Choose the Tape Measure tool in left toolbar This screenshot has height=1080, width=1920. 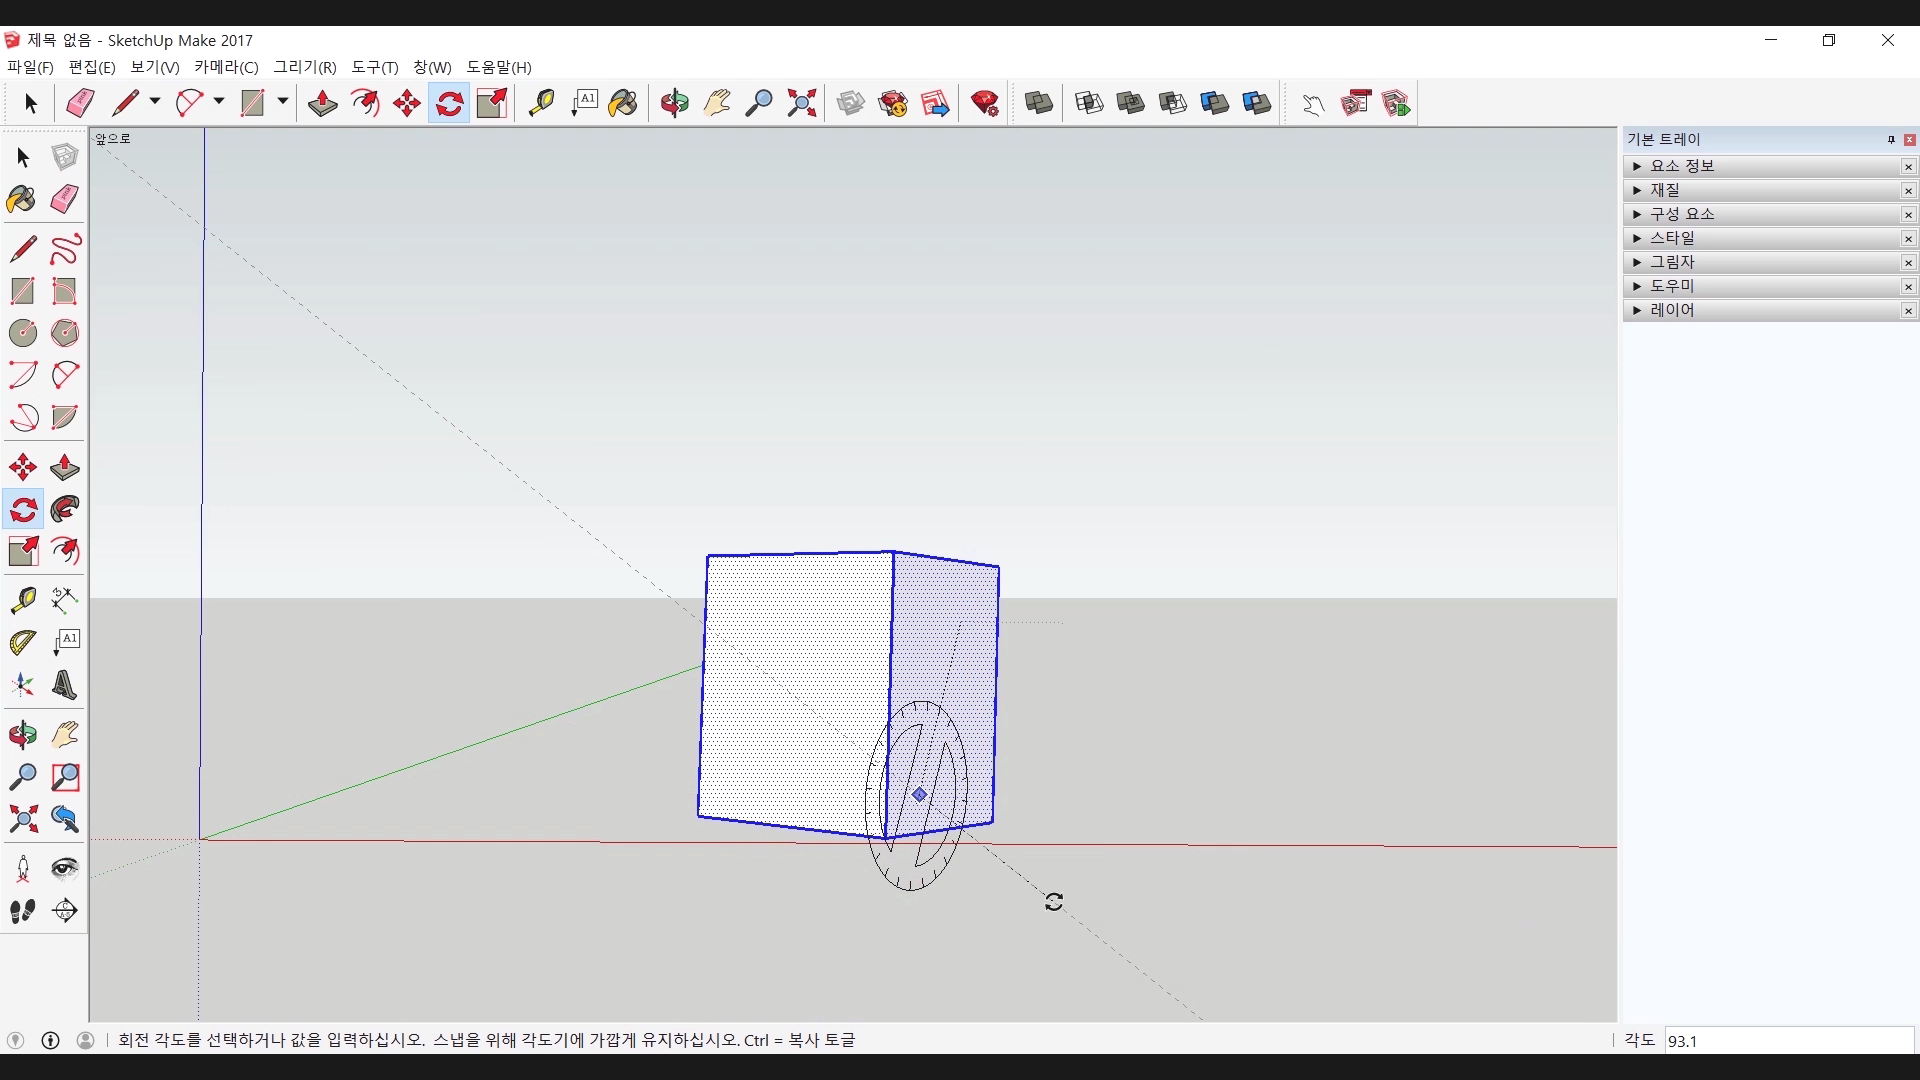point(23,600)
